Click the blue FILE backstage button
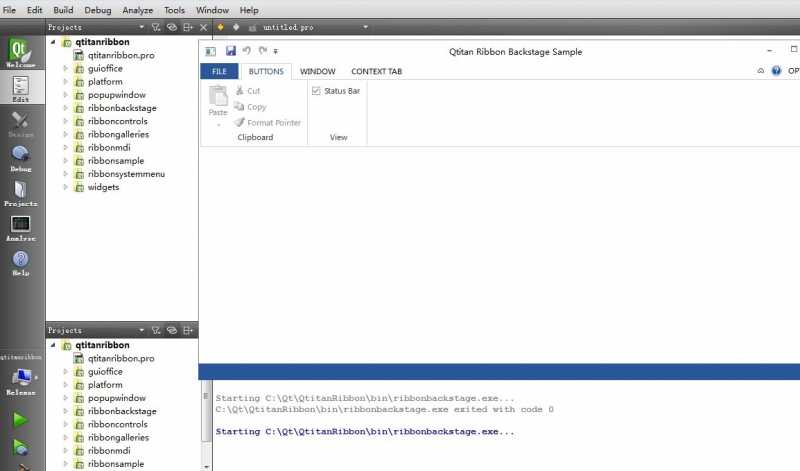800x471 pixels. coord(219,71)
